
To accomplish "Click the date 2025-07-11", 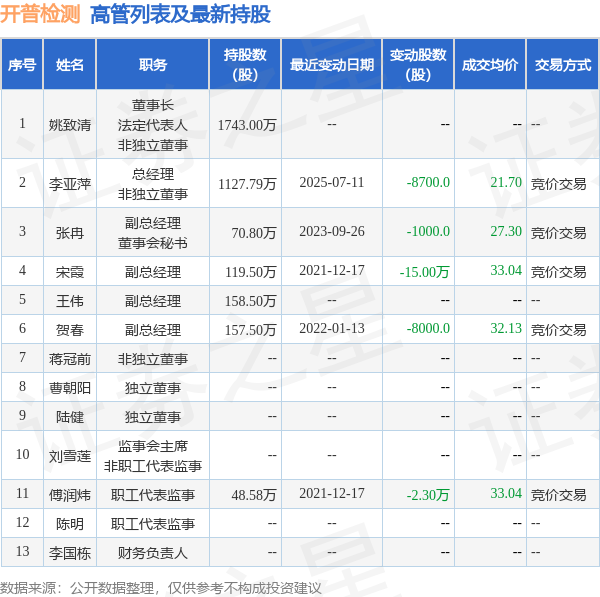I will (332, 182).
